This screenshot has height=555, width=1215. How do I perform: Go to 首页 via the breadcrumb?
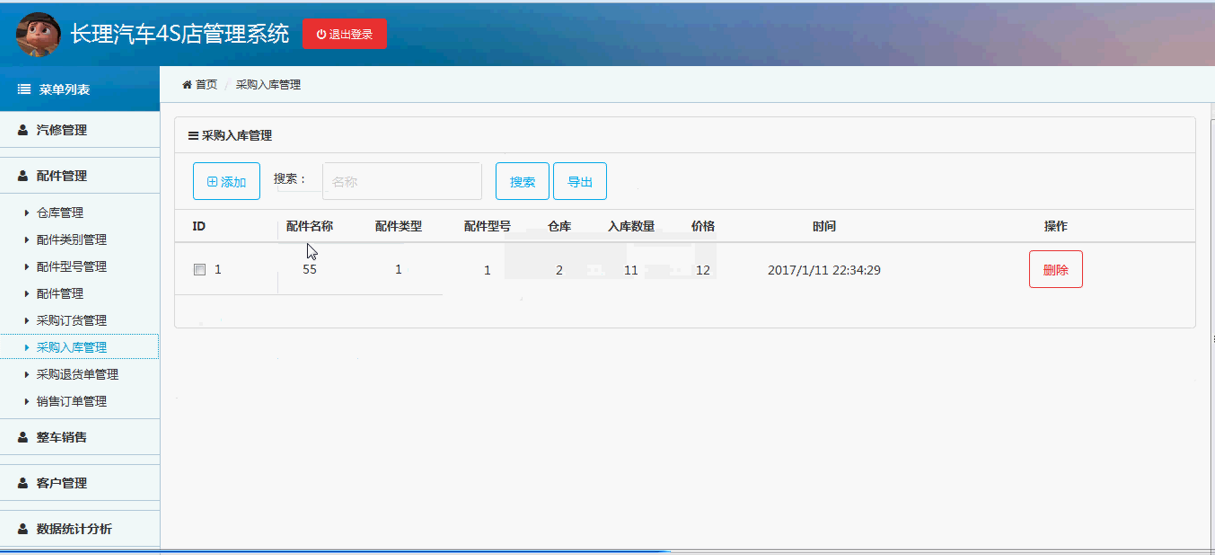[206, 85]
